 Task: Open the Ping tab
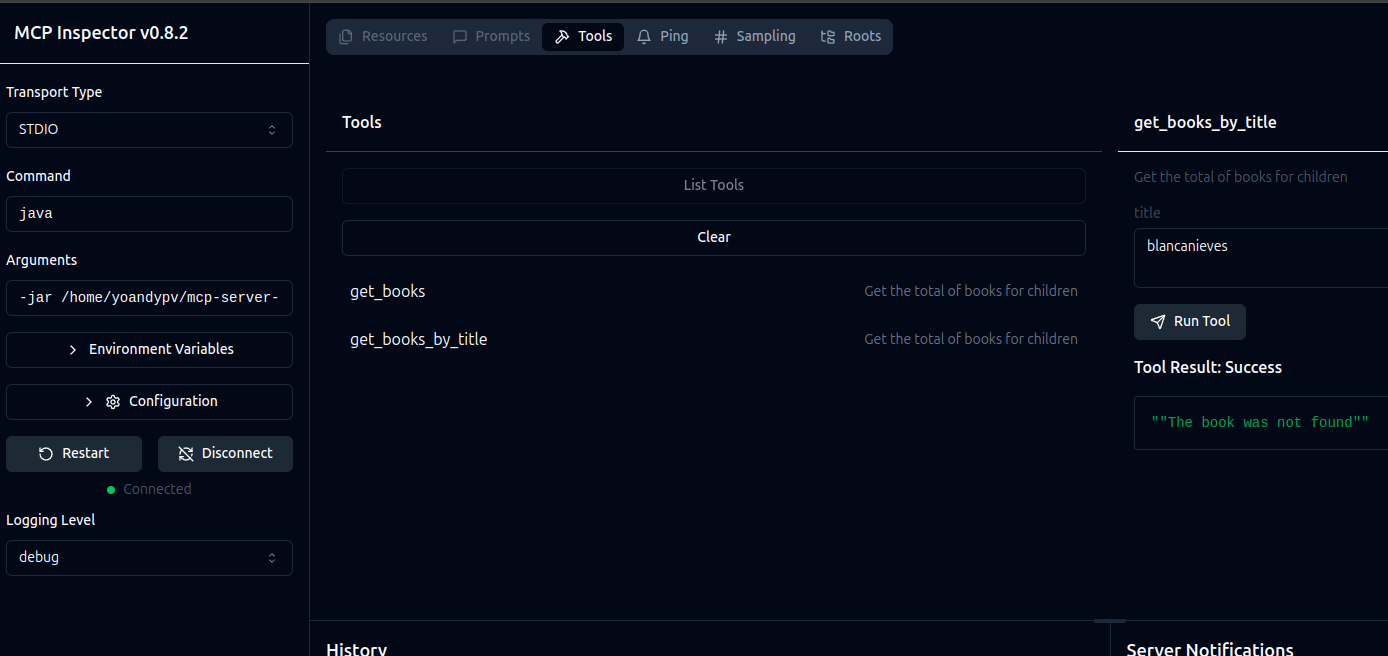(662, 37)
